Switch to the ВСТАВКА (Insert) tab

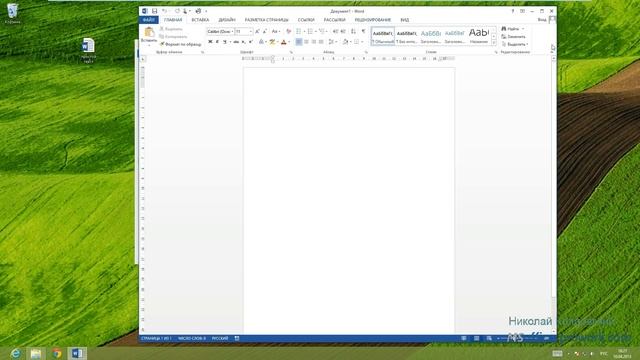[x=200, y=20]
